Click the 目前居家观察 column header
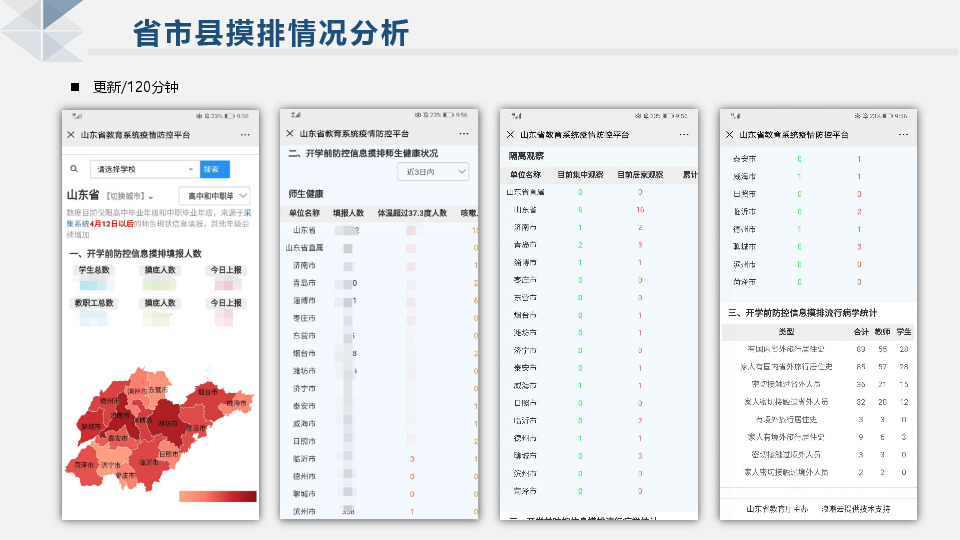This screenshot has height=540, width=960. [x=640, y=174]
